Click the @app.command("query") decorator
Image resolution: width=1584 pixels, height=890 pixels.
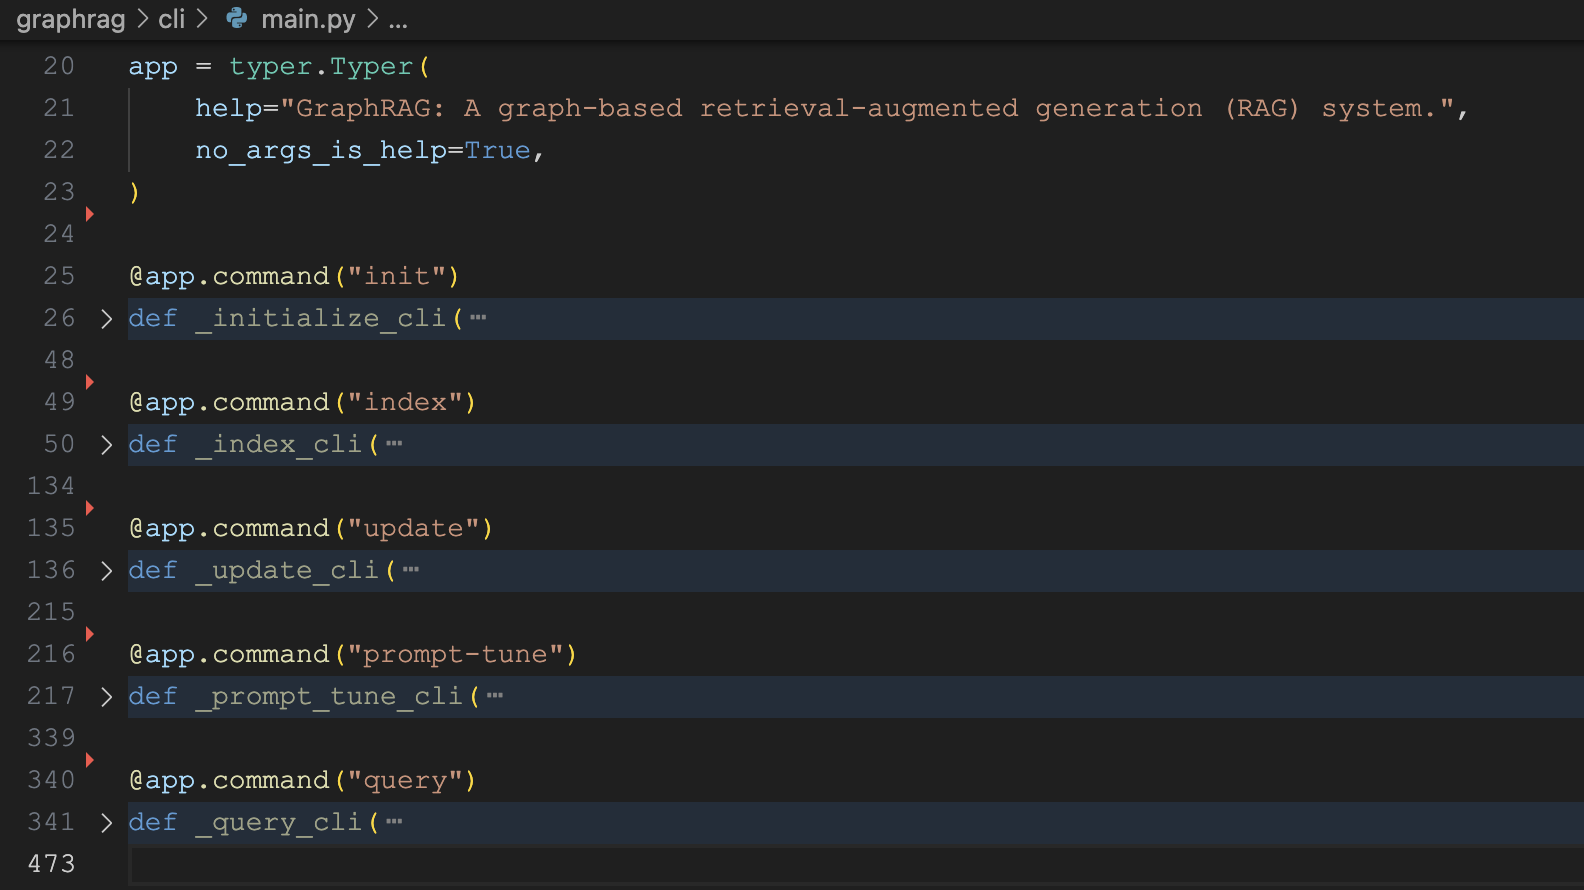[x=302, y=780]
